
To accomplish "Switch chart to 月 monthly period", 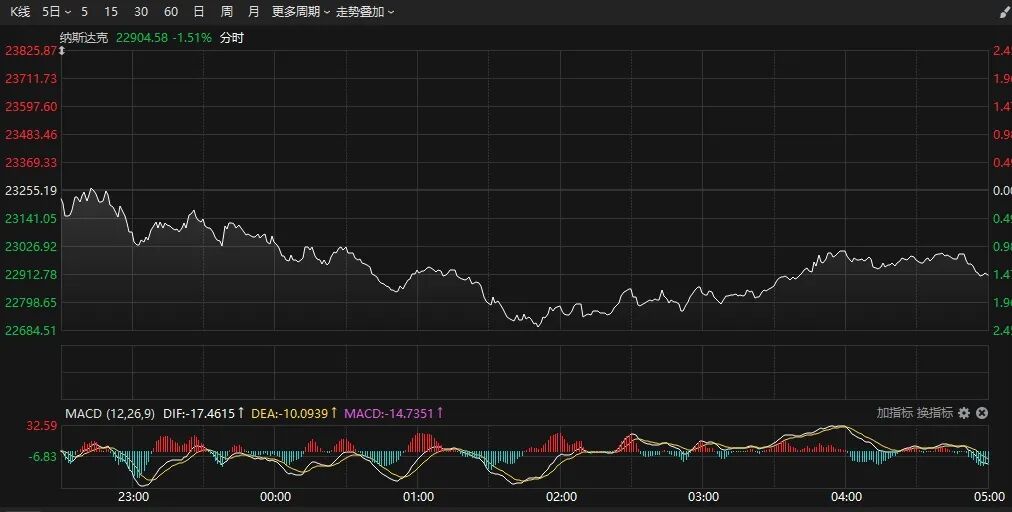I will [253, 12].
